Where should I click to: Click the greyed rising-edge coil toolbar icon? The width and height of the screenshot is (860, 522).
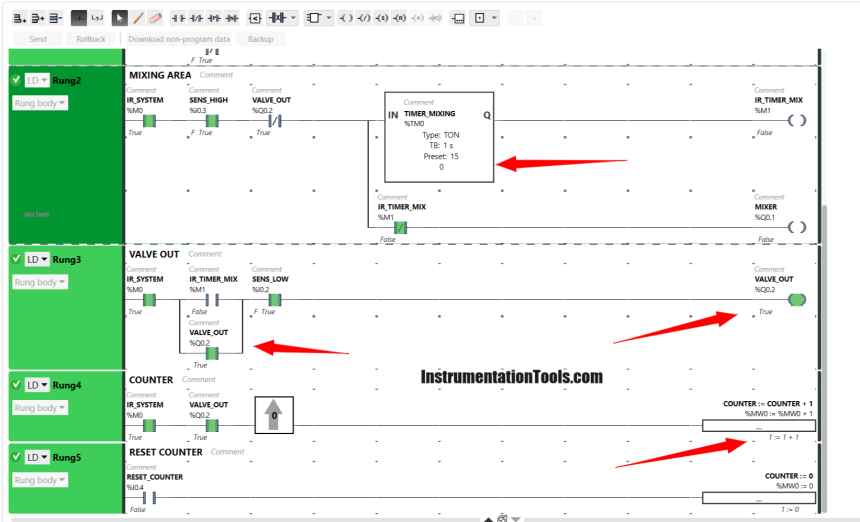tap(418, 18)
